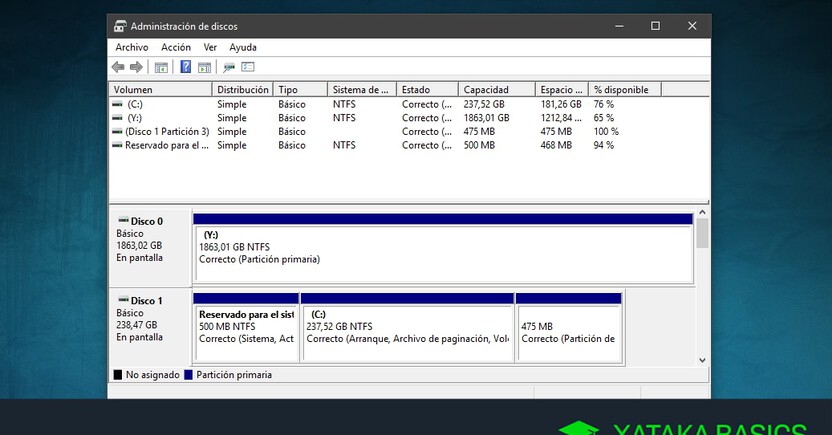Click the rescan disks toolbar icon

pos(229,67)
